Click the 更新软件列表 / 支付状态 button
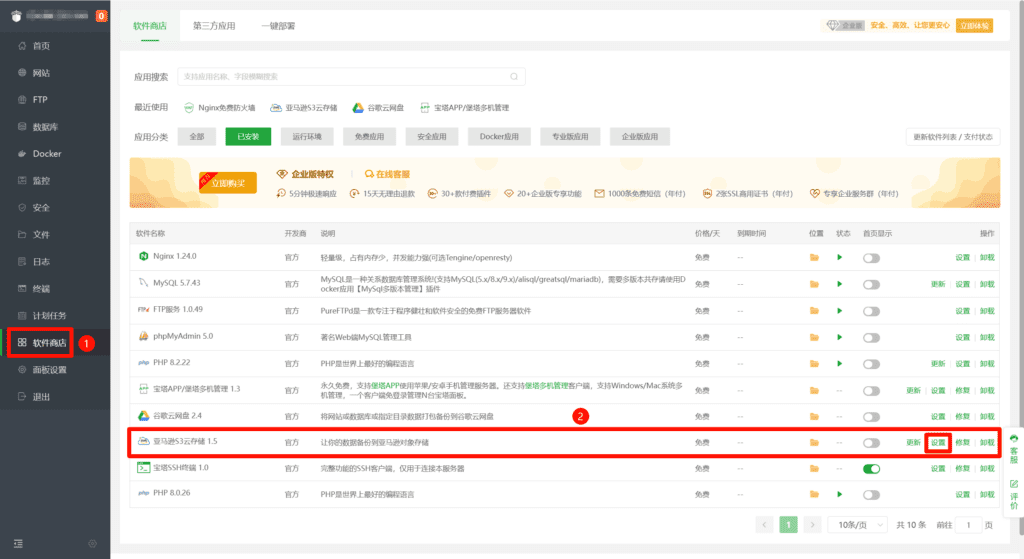The image size is (1024, 559). point(953,137)
